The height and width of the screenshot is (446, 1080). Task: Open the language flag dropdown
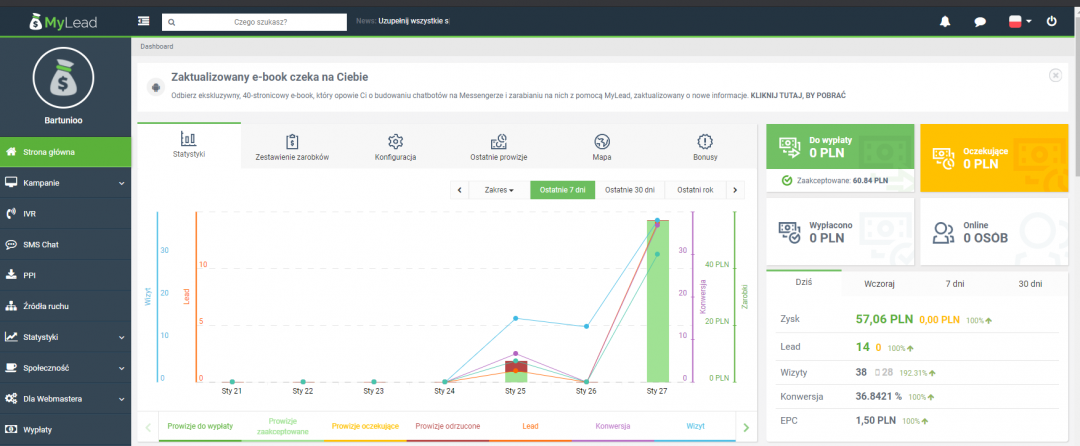pos(1020,21)
